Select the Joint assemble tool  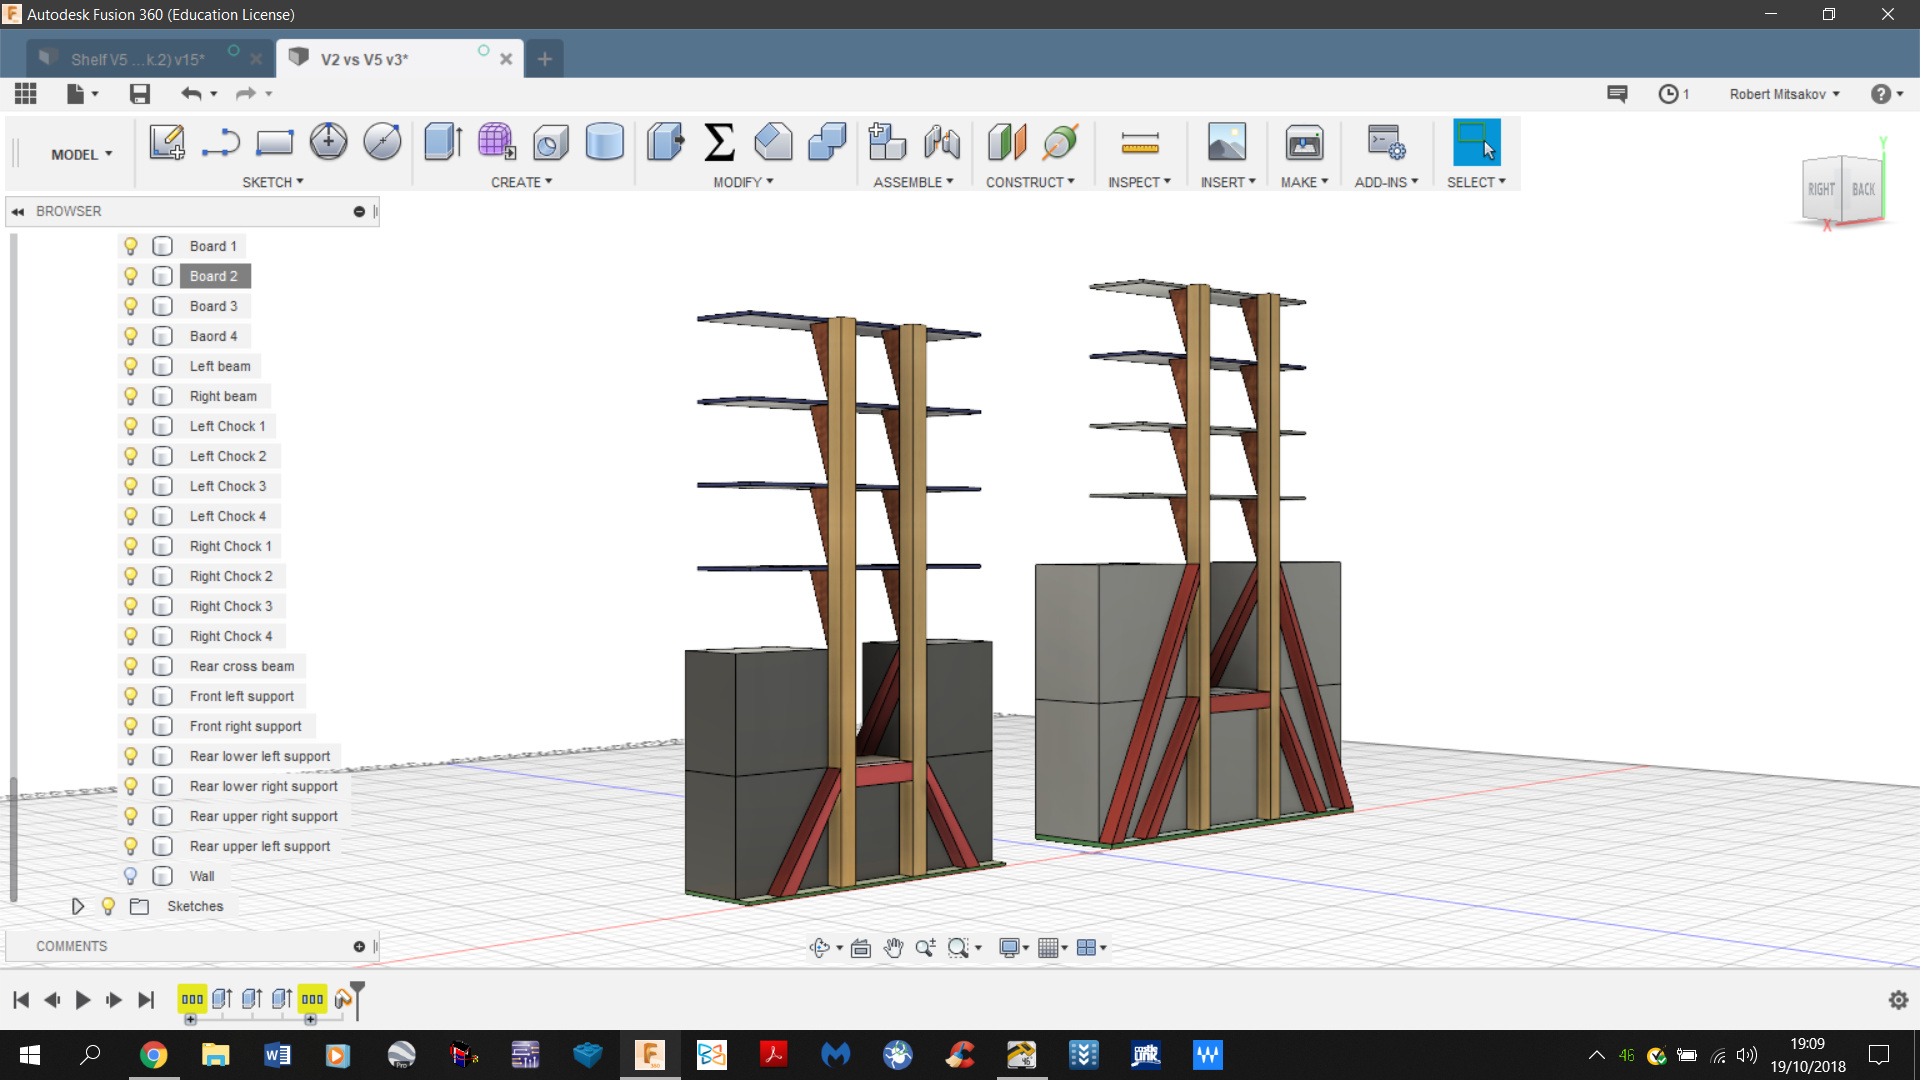point(941,142)
